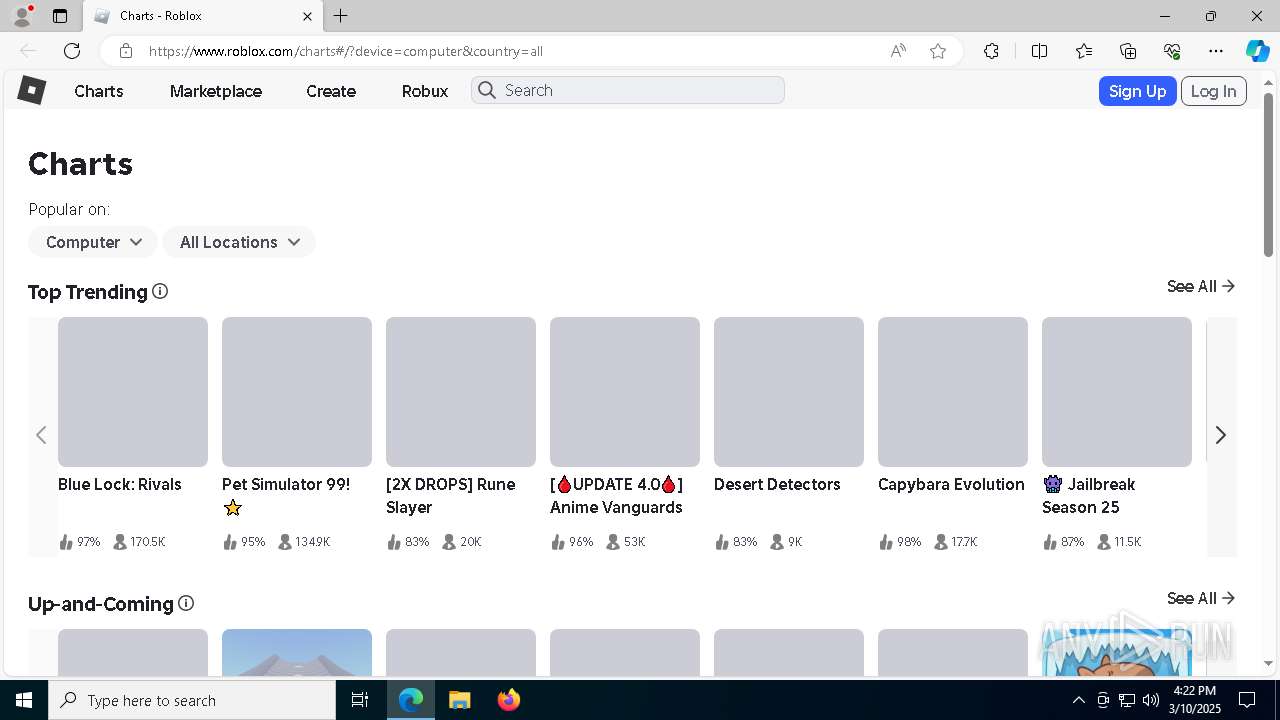Open Copilot sidebar icon
The image size is (1280, 720).
(1257, 51)
